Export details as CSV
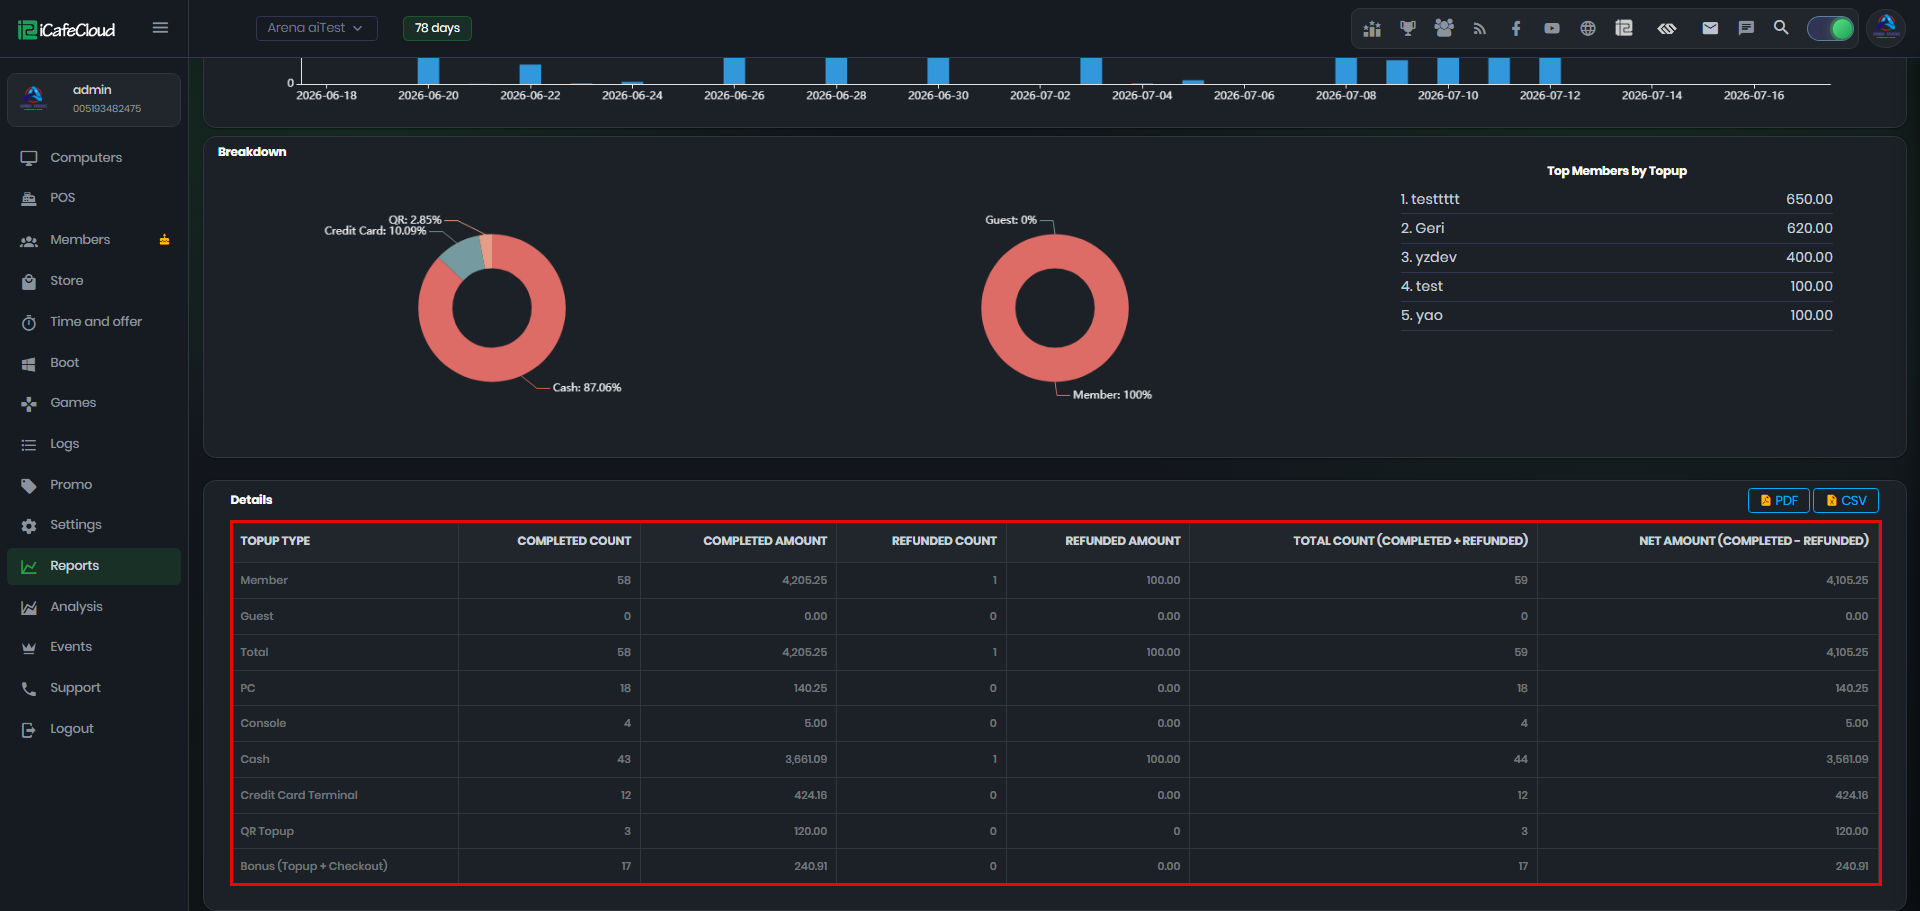 click(x=1846, y=501)
